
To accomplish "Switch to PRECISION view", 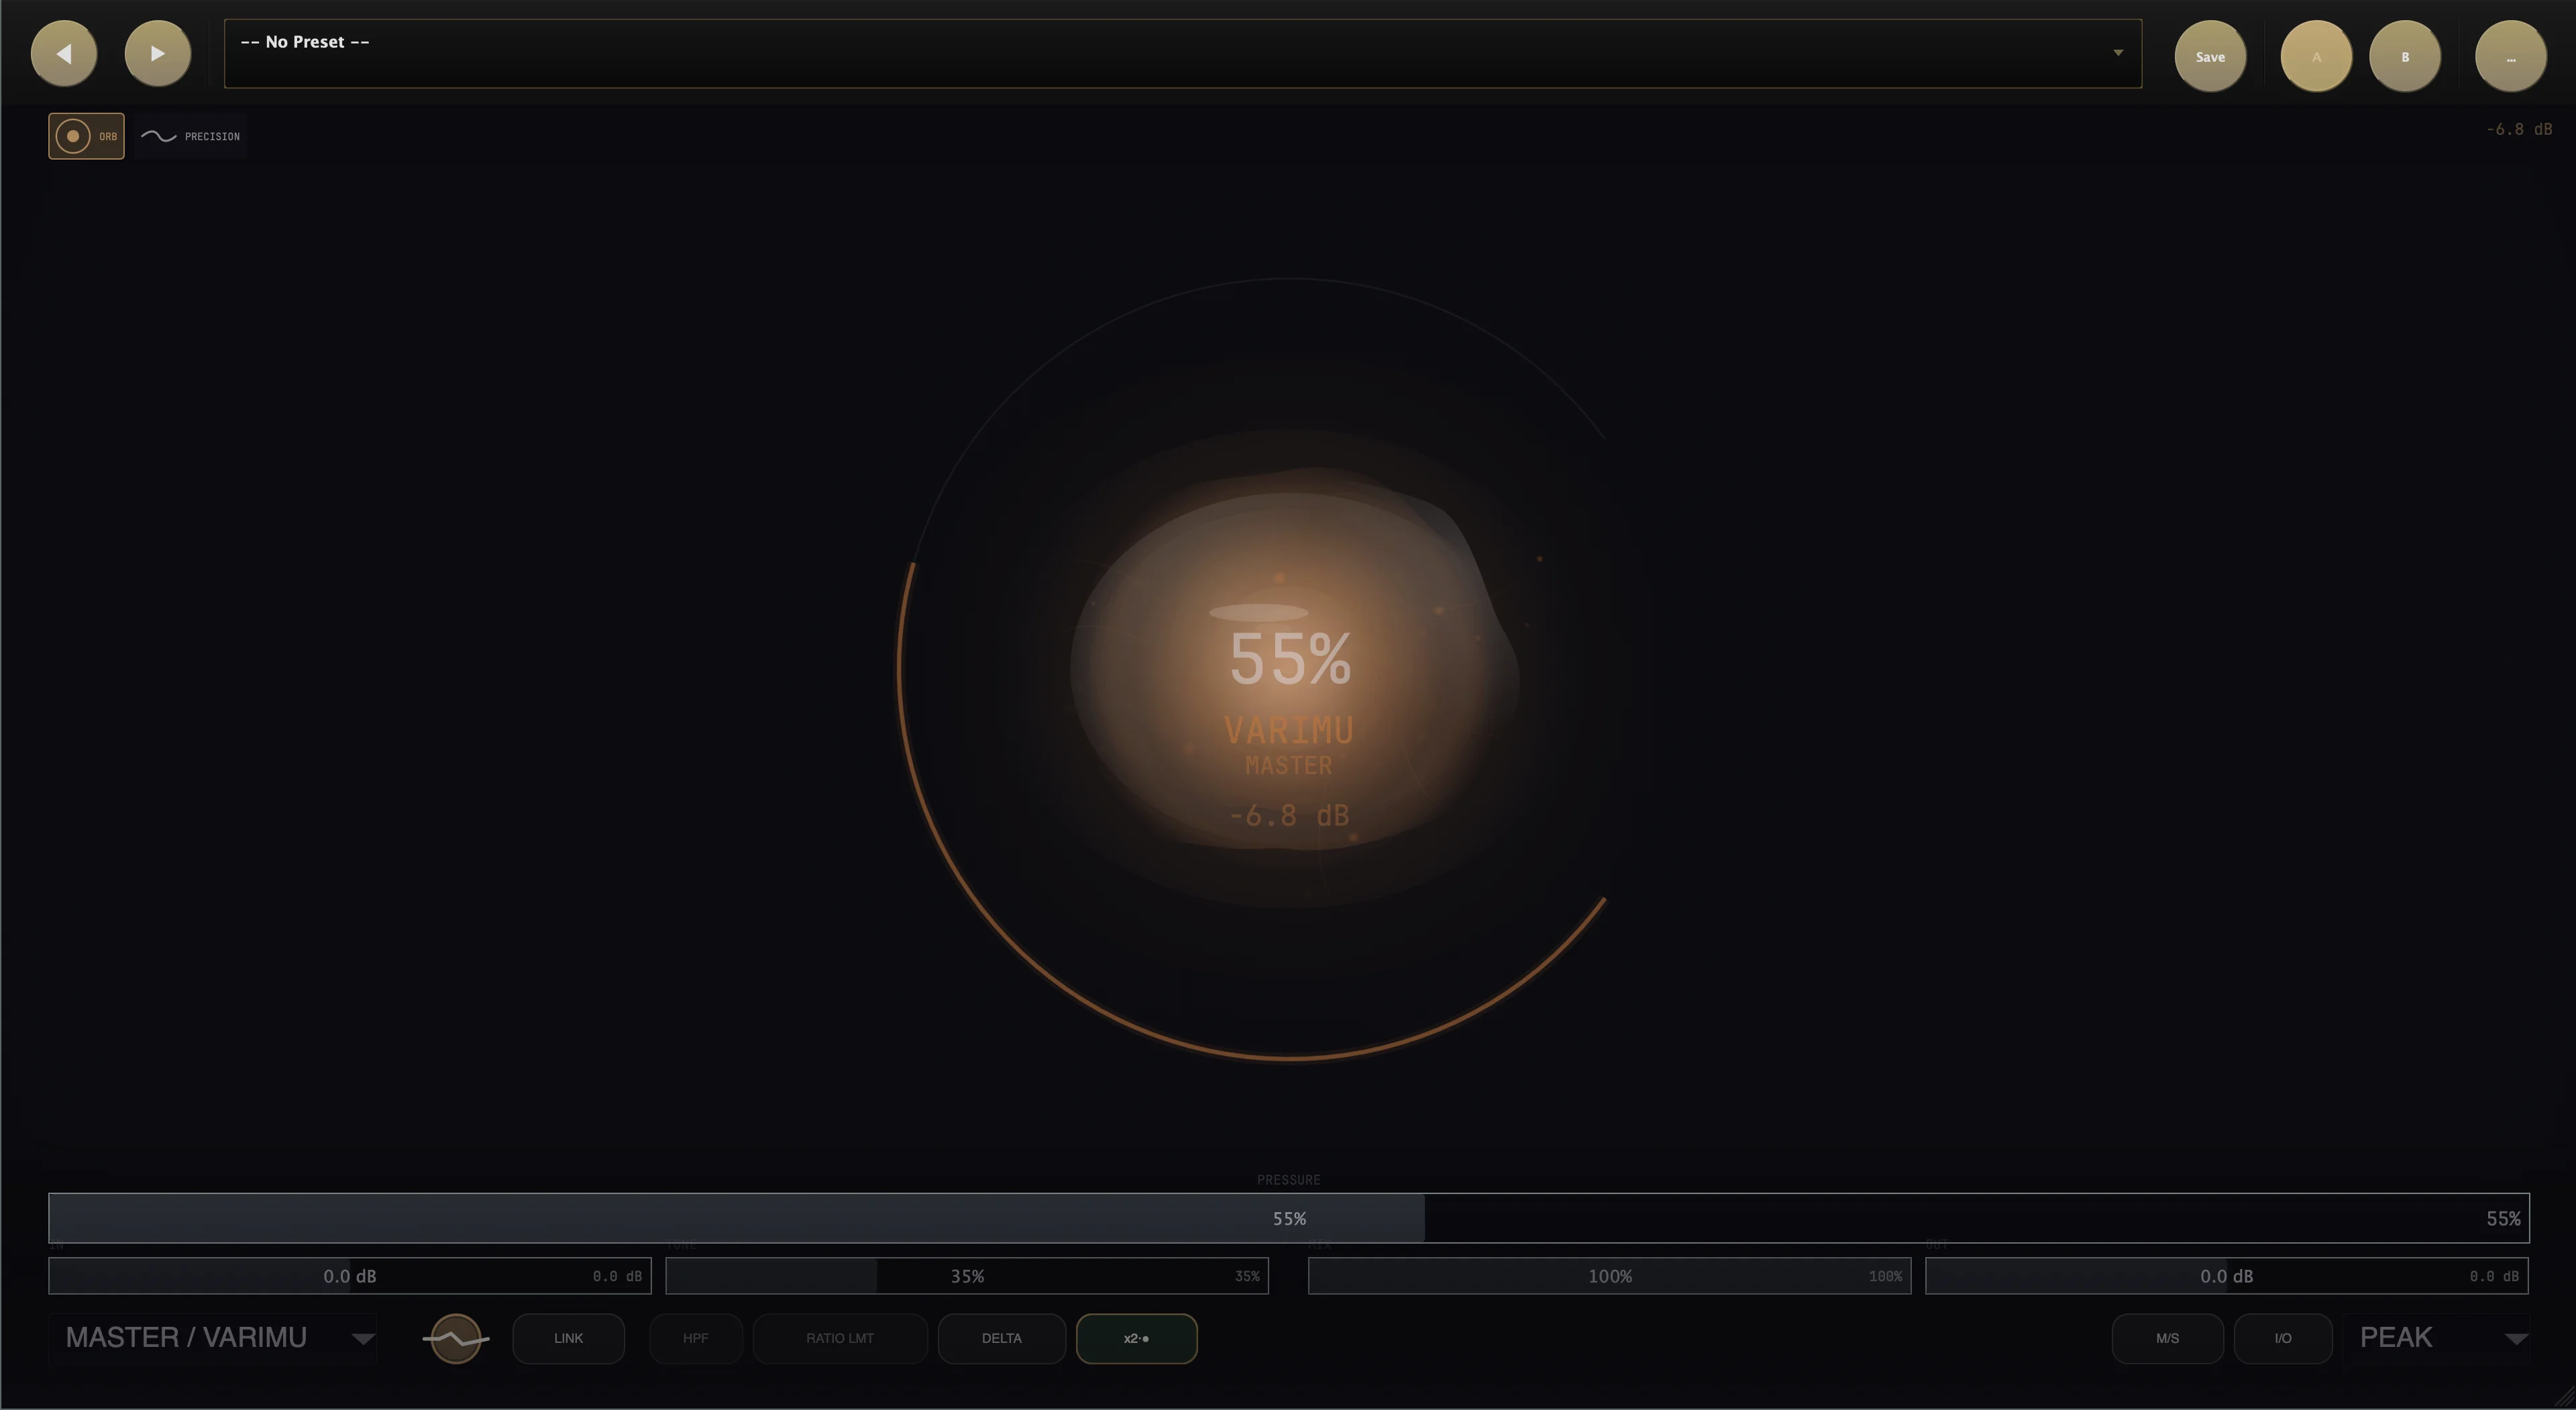I will [x=190, y=136].
